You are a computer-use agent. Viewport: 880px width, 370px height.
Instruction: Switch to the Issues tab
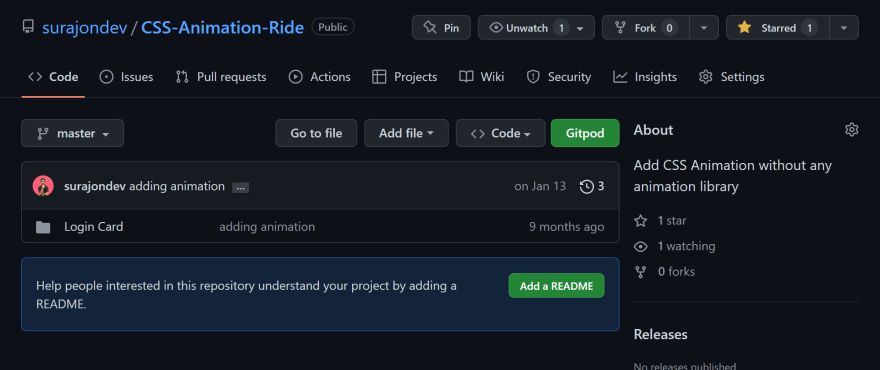126,77
